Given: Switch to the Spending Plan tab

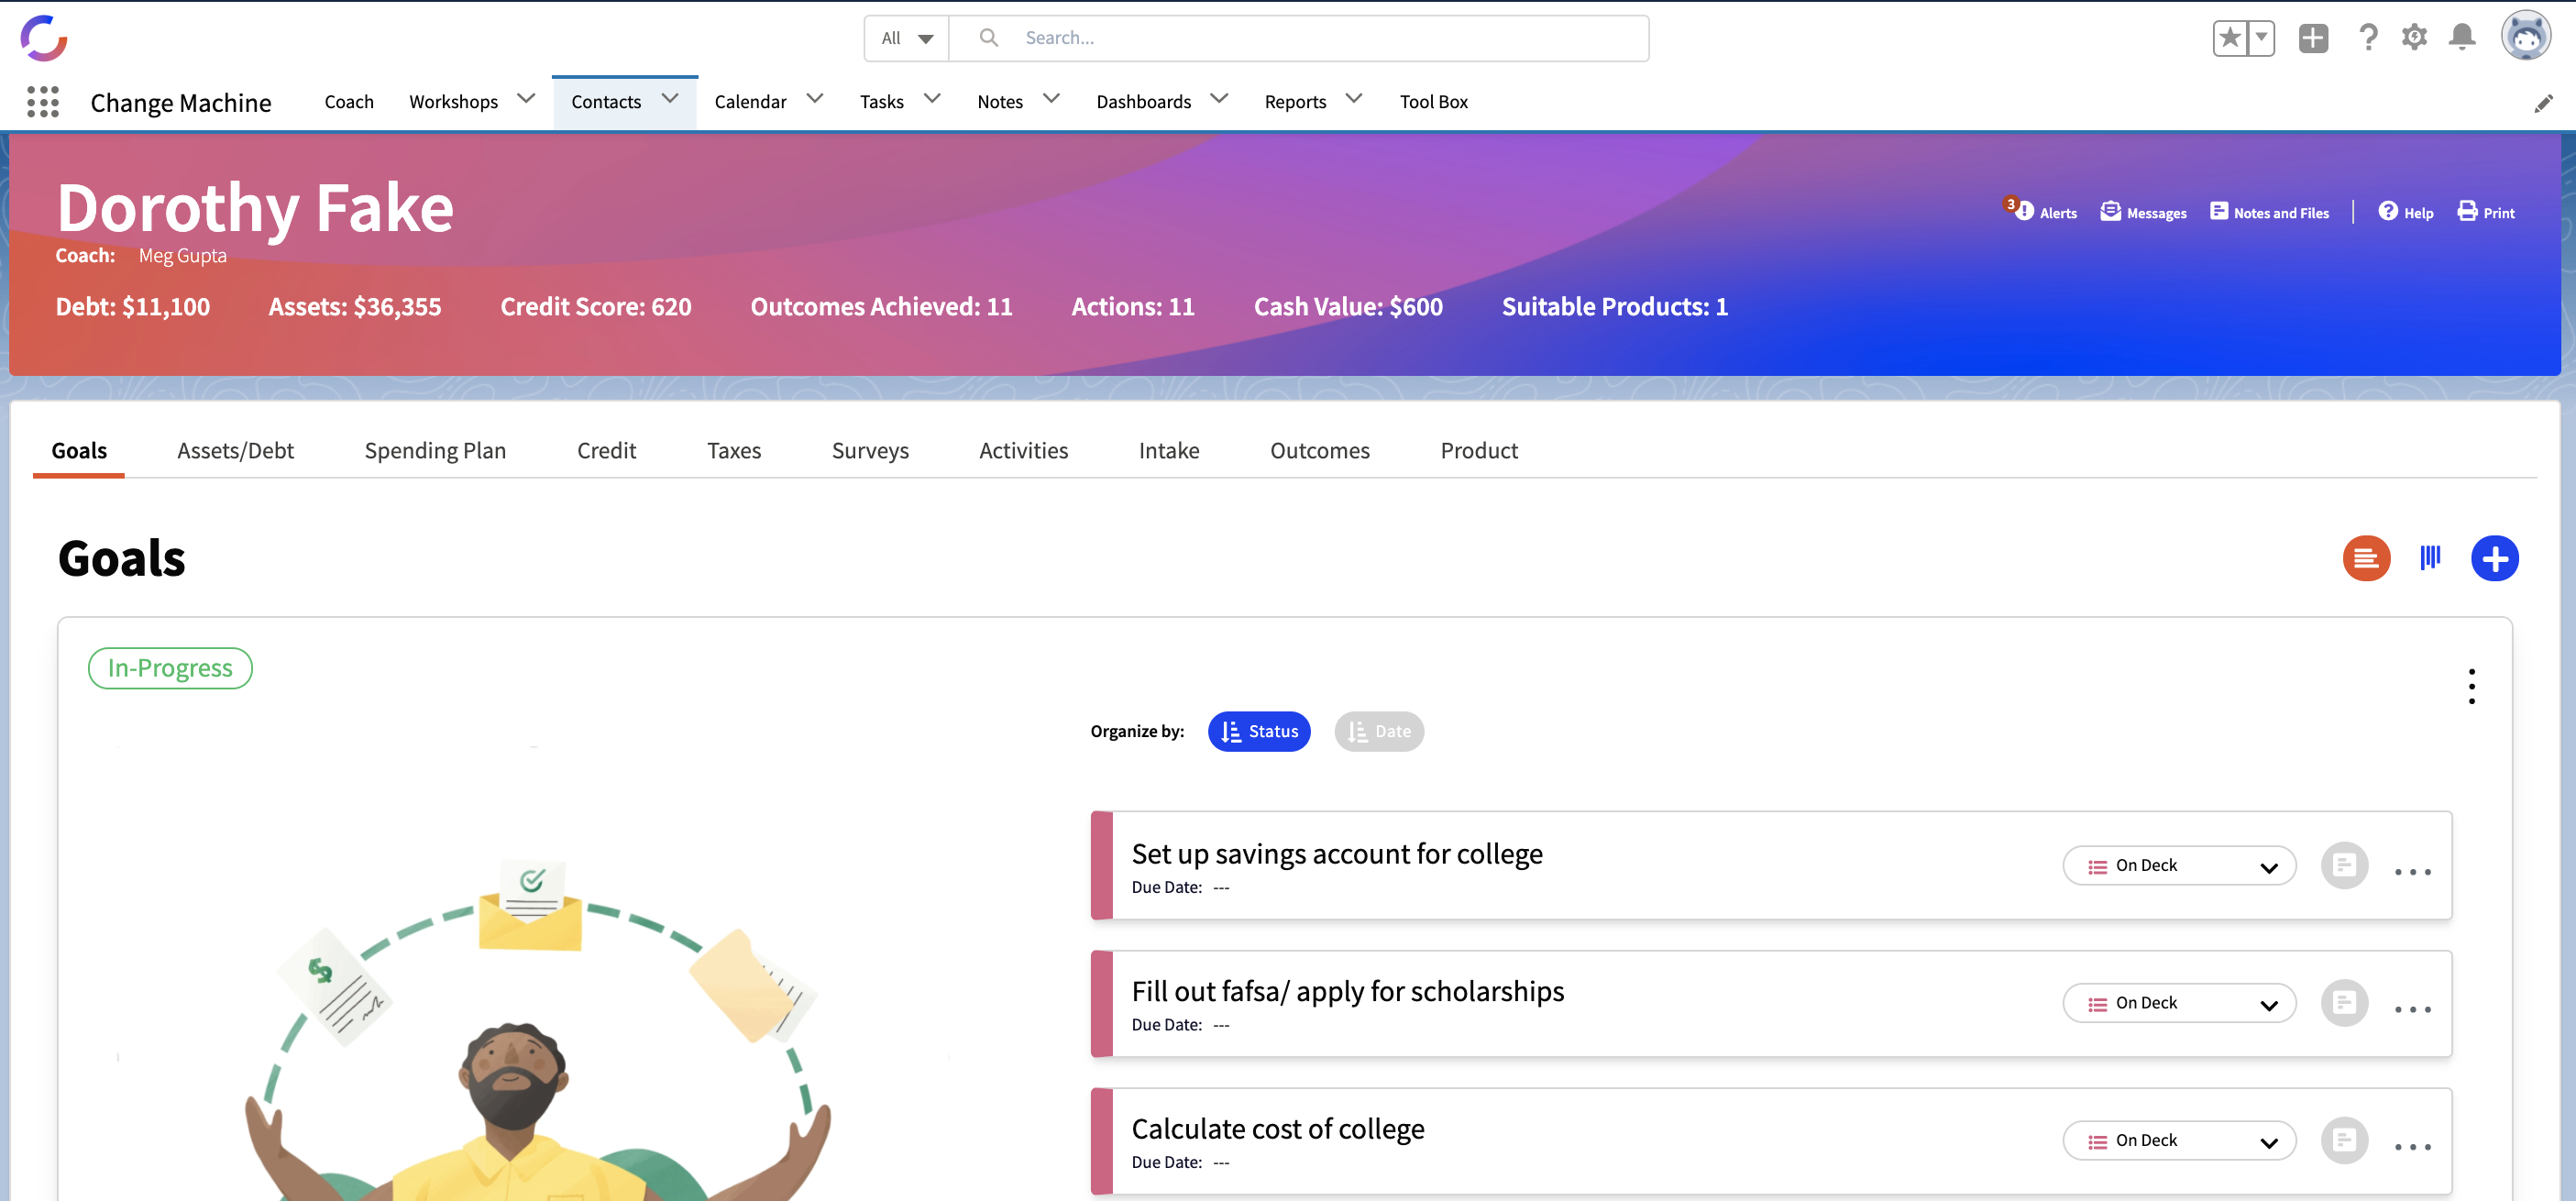Looking at the screenshot, I should pos(435,450).
